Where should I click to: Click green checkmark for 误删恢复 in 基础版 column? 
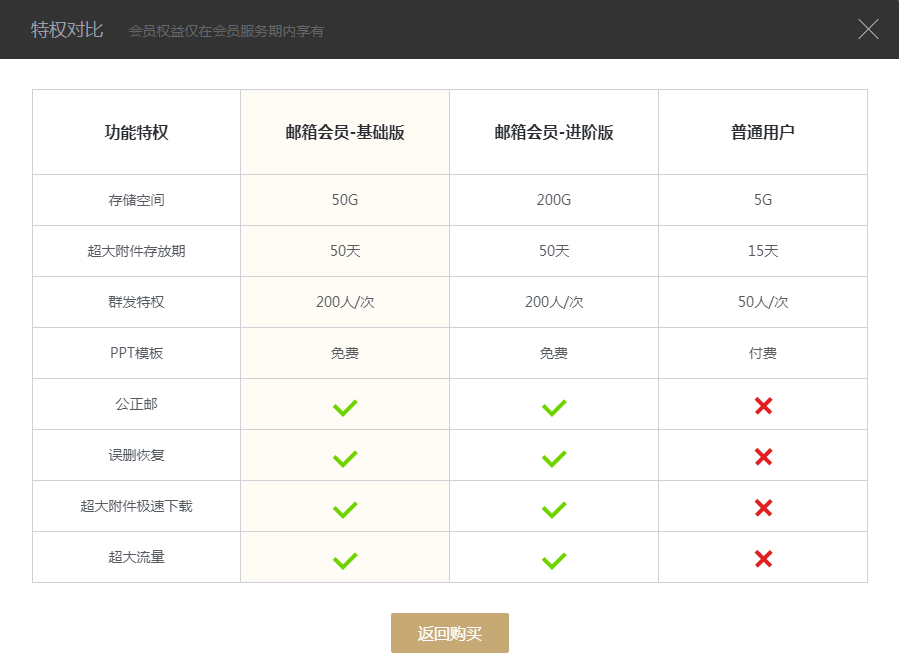tap(345, 458)
